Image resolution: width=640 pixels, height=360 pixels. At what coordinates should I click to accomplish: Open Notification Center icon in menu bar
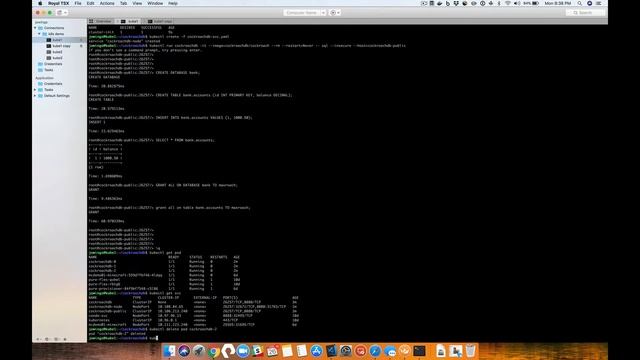[599, 3]
